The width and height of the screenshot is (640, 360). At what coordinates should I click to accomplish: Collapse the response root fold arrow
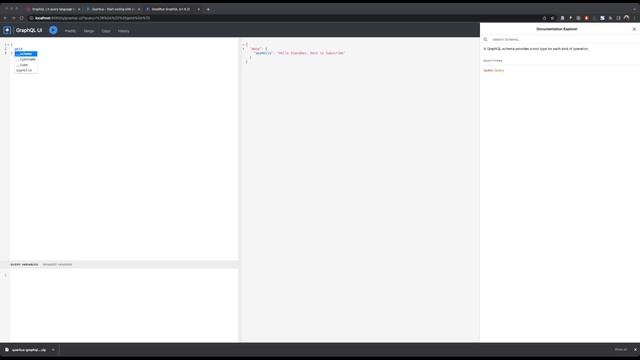(x=244, y=44)
